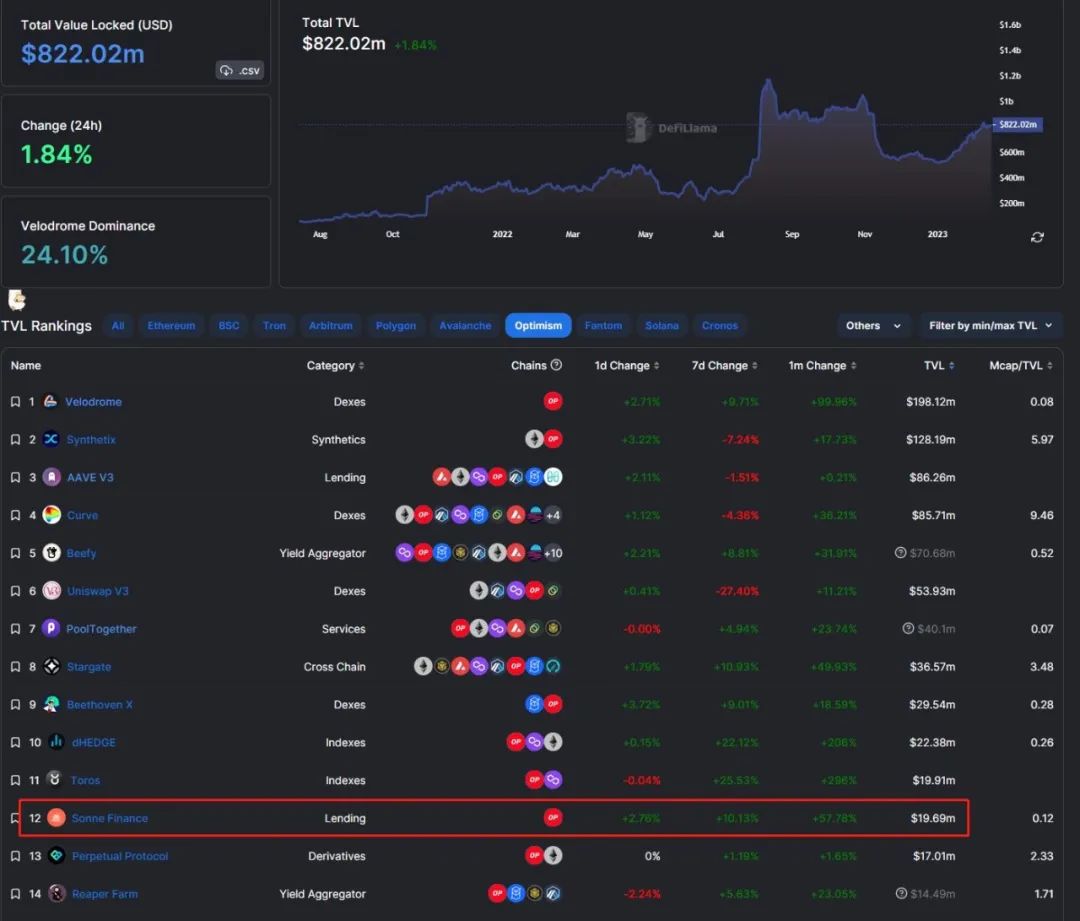Click the PoolTogether logo icon
The width and height of the screenshot is (1080, 921).
click(51, 628)
